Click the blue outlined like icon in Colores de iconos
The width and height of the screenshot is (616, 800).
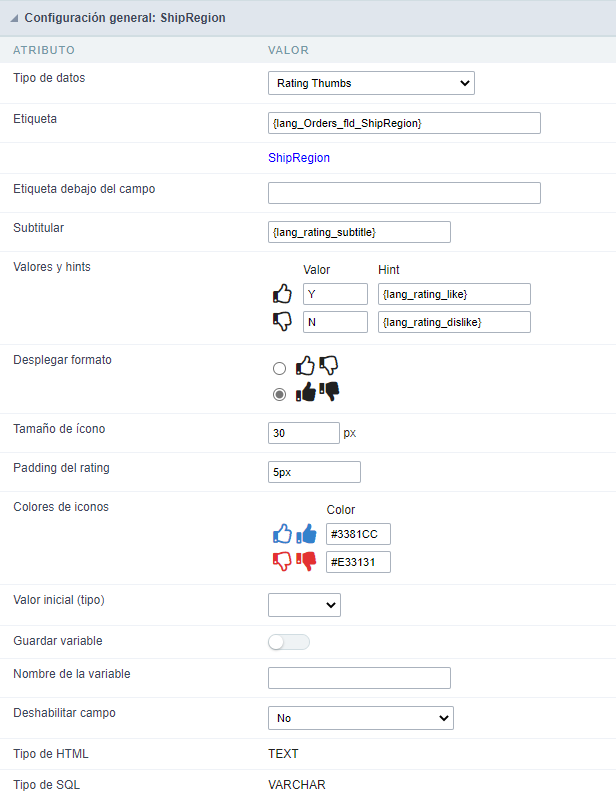pyautogui.click(x=282, y=533)
